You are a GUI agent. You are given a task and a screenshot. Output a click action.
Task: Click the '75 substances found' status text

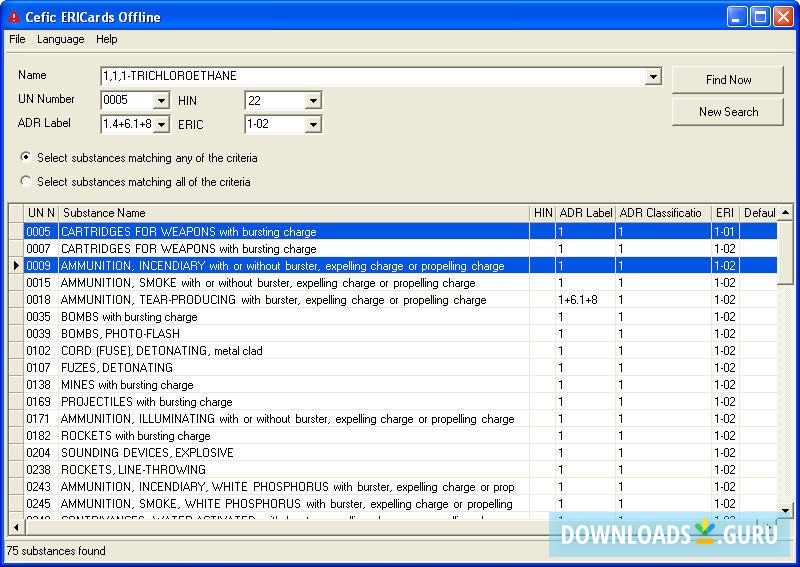56,551
